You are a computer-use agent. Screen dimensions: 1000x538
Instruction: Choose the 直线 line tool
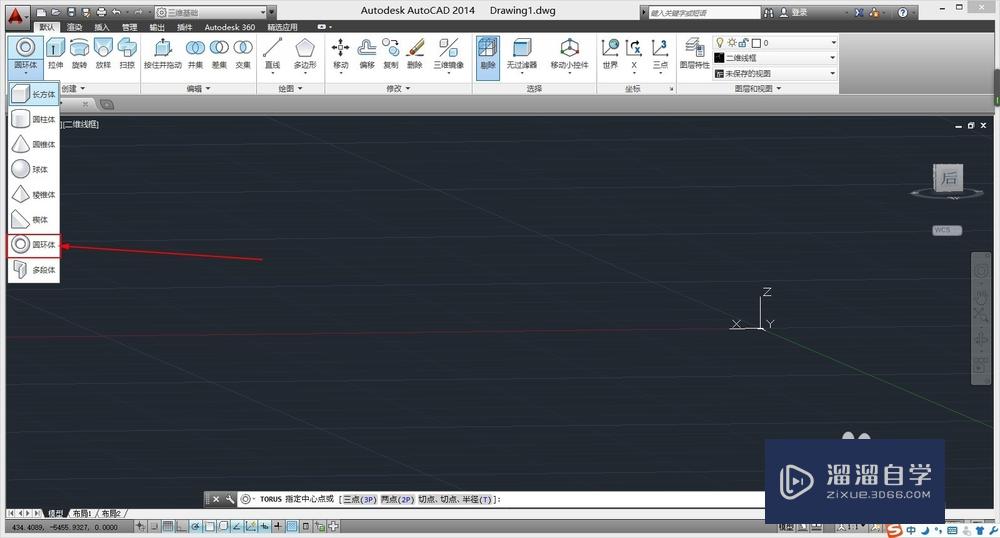click(272, 54)
